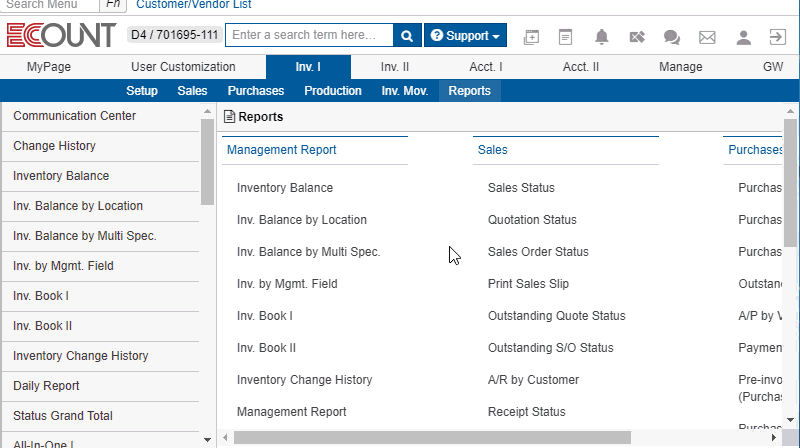Click the logout exit icon
800x448 pixels.
coord(778,37)
